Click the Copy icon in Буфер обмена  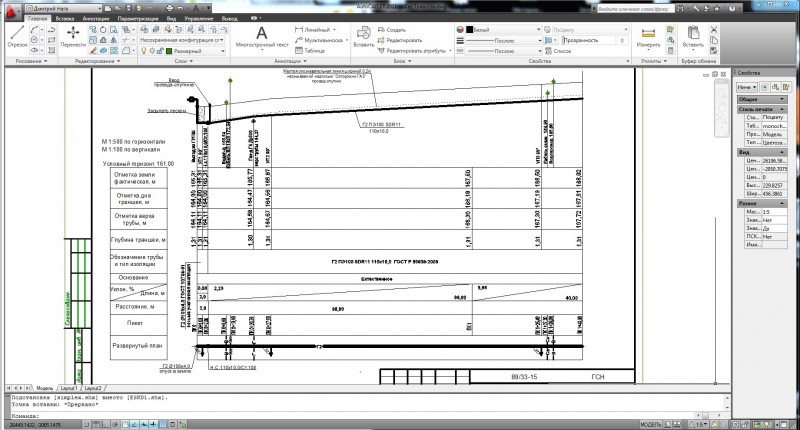(714, 40)
